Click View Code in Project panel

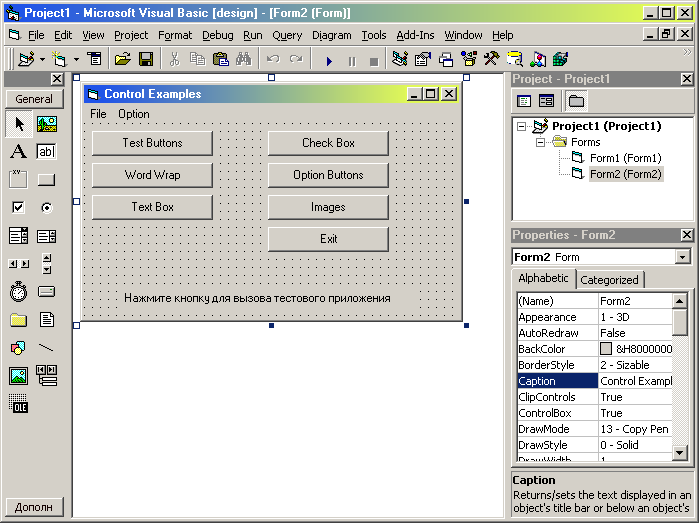click(524, 101)
